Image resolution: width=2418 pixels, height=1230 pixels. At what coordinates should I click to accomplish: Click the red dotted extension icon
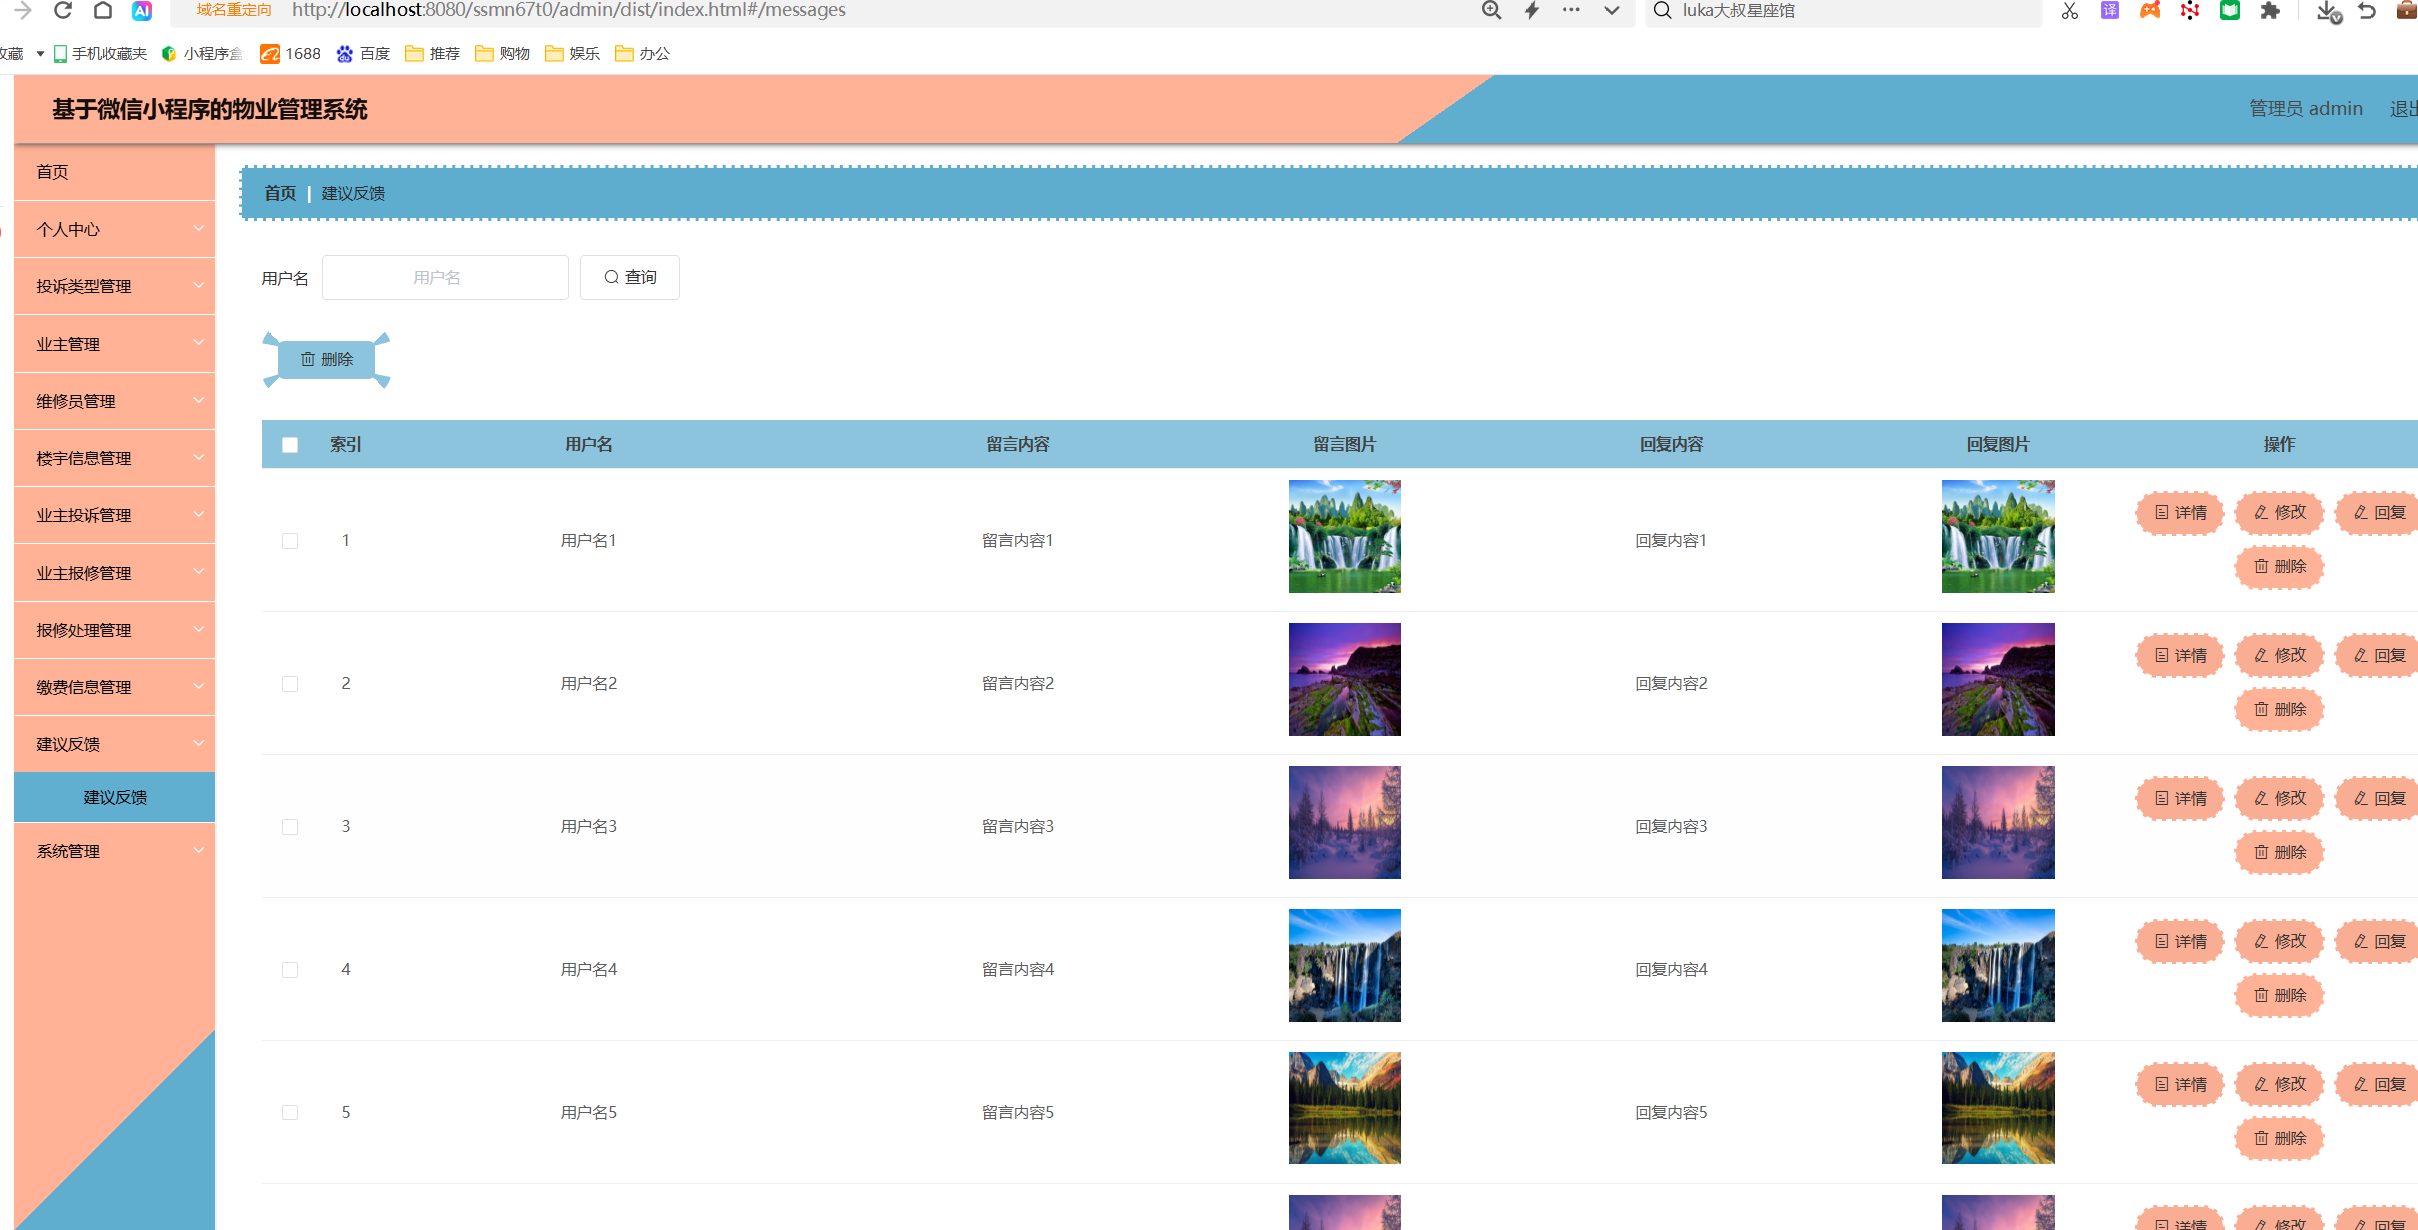click(x=2190, y=10)
